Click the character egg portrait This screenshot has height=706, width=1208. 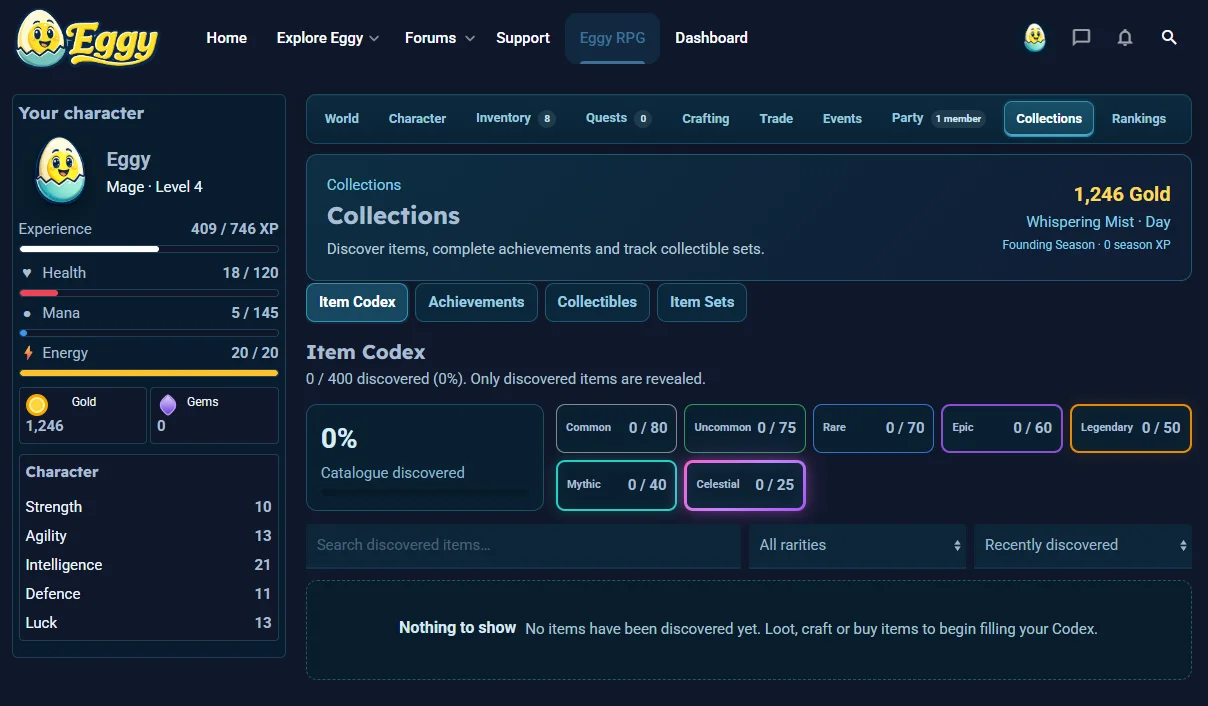[x=60, y=171]
